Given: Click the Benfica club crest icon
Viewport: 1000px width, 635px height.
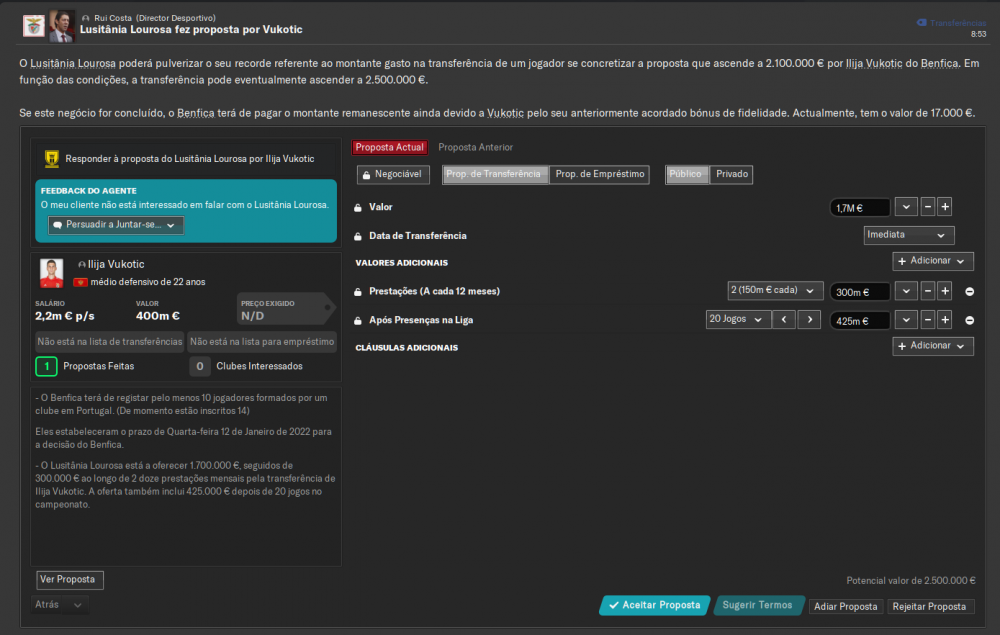Looking at the screenshot, I should [x=33, y=26].
